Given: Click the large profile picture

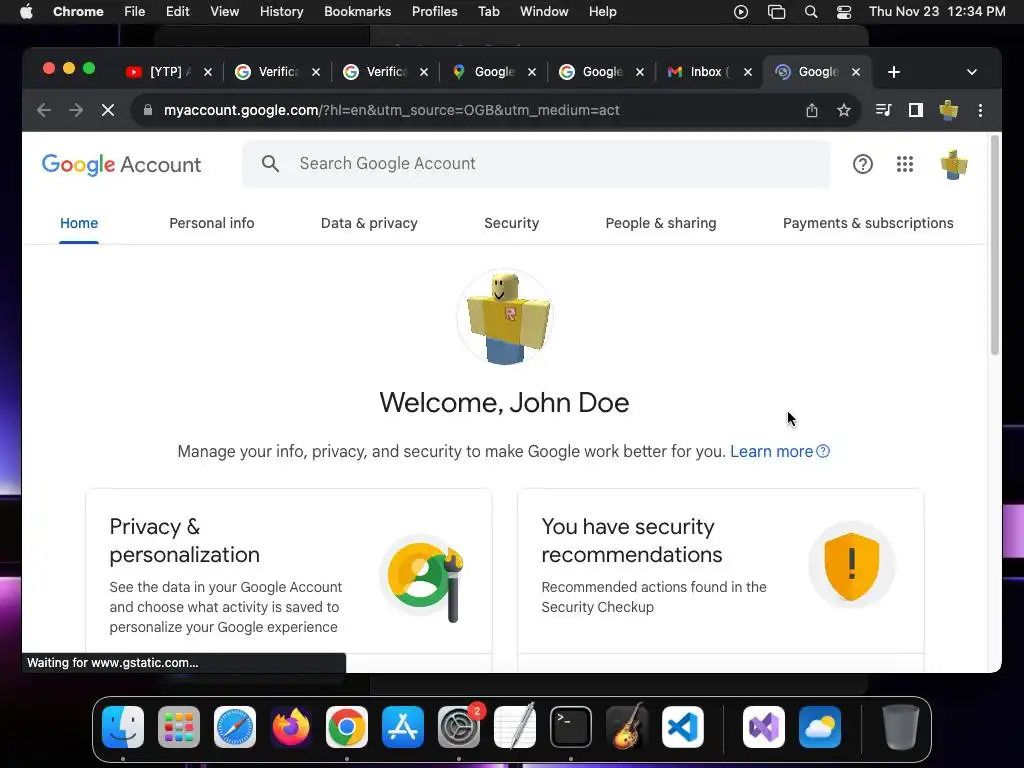Looking at the screenshot, I should coord(505,317).
